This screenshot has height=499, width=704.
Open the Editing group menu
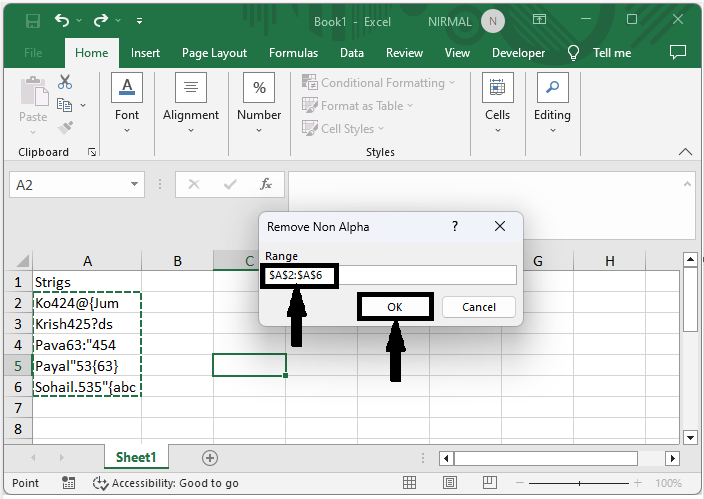click(x=552, y=103)
